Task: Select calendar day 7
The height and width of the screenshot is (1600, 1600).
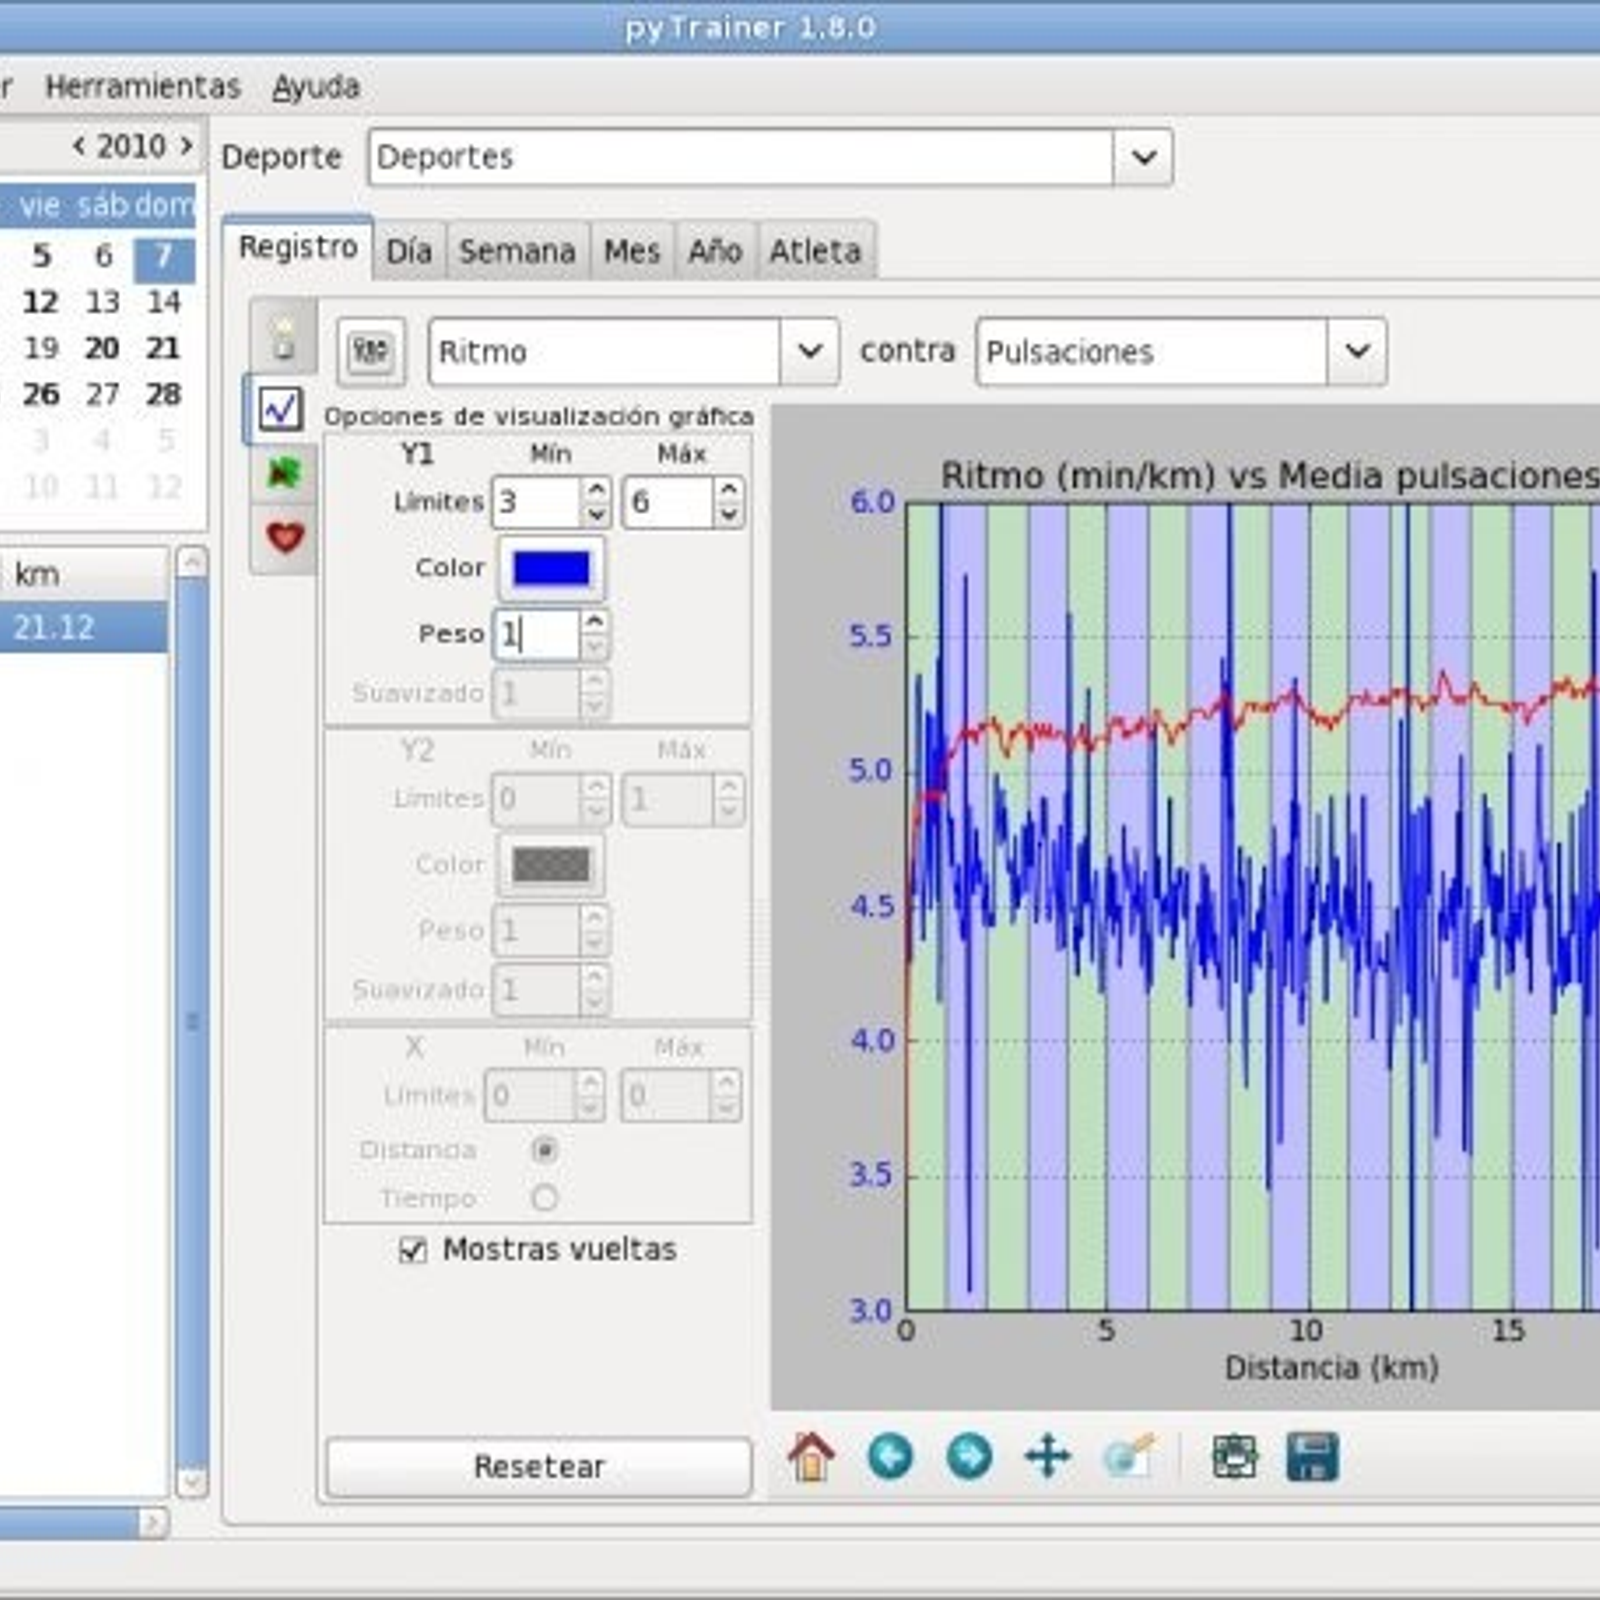Action: [163, 256]
